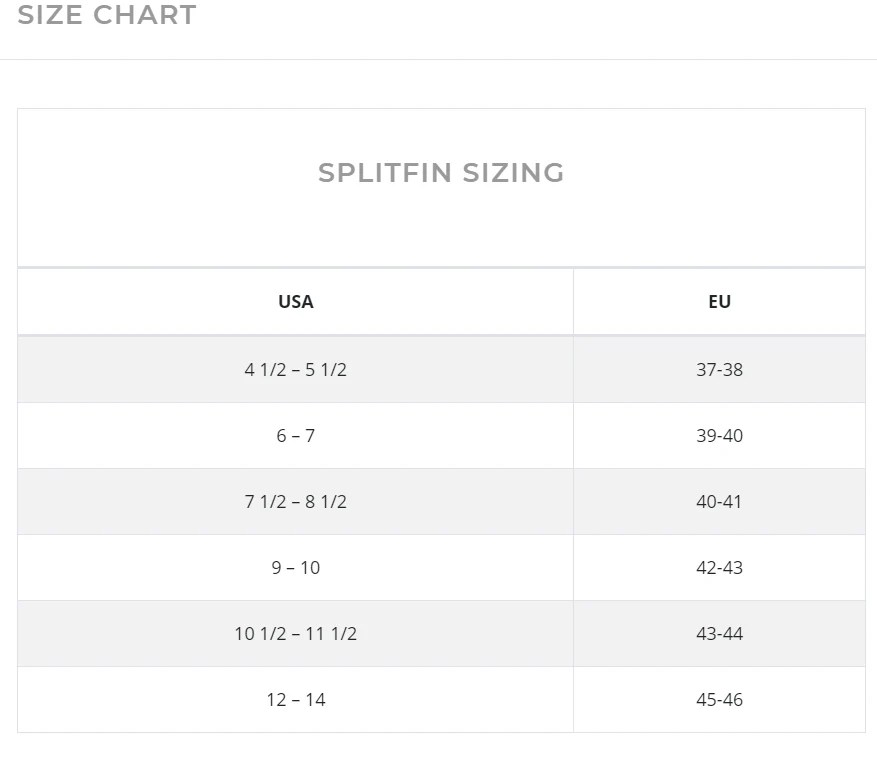Select the USA 9 – 10 cell
Image resolution: width=877 pixels, height=757 pixels.
tap(295, 567)
